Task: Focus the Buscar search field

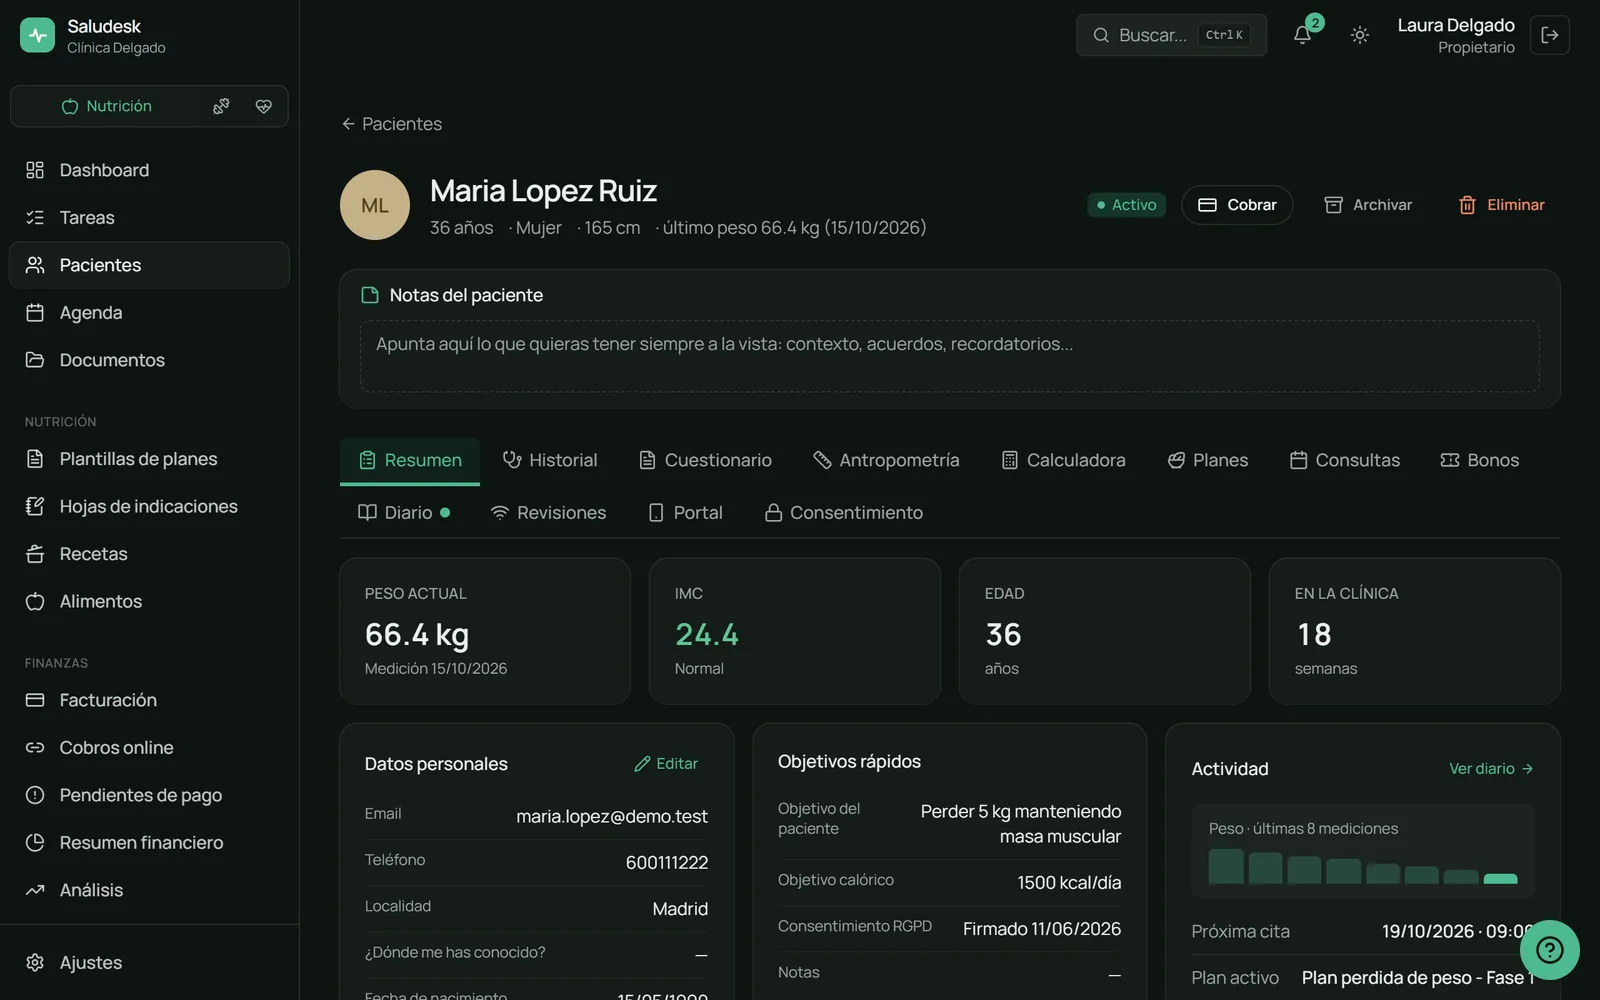Action: (x=1171, y=35)
